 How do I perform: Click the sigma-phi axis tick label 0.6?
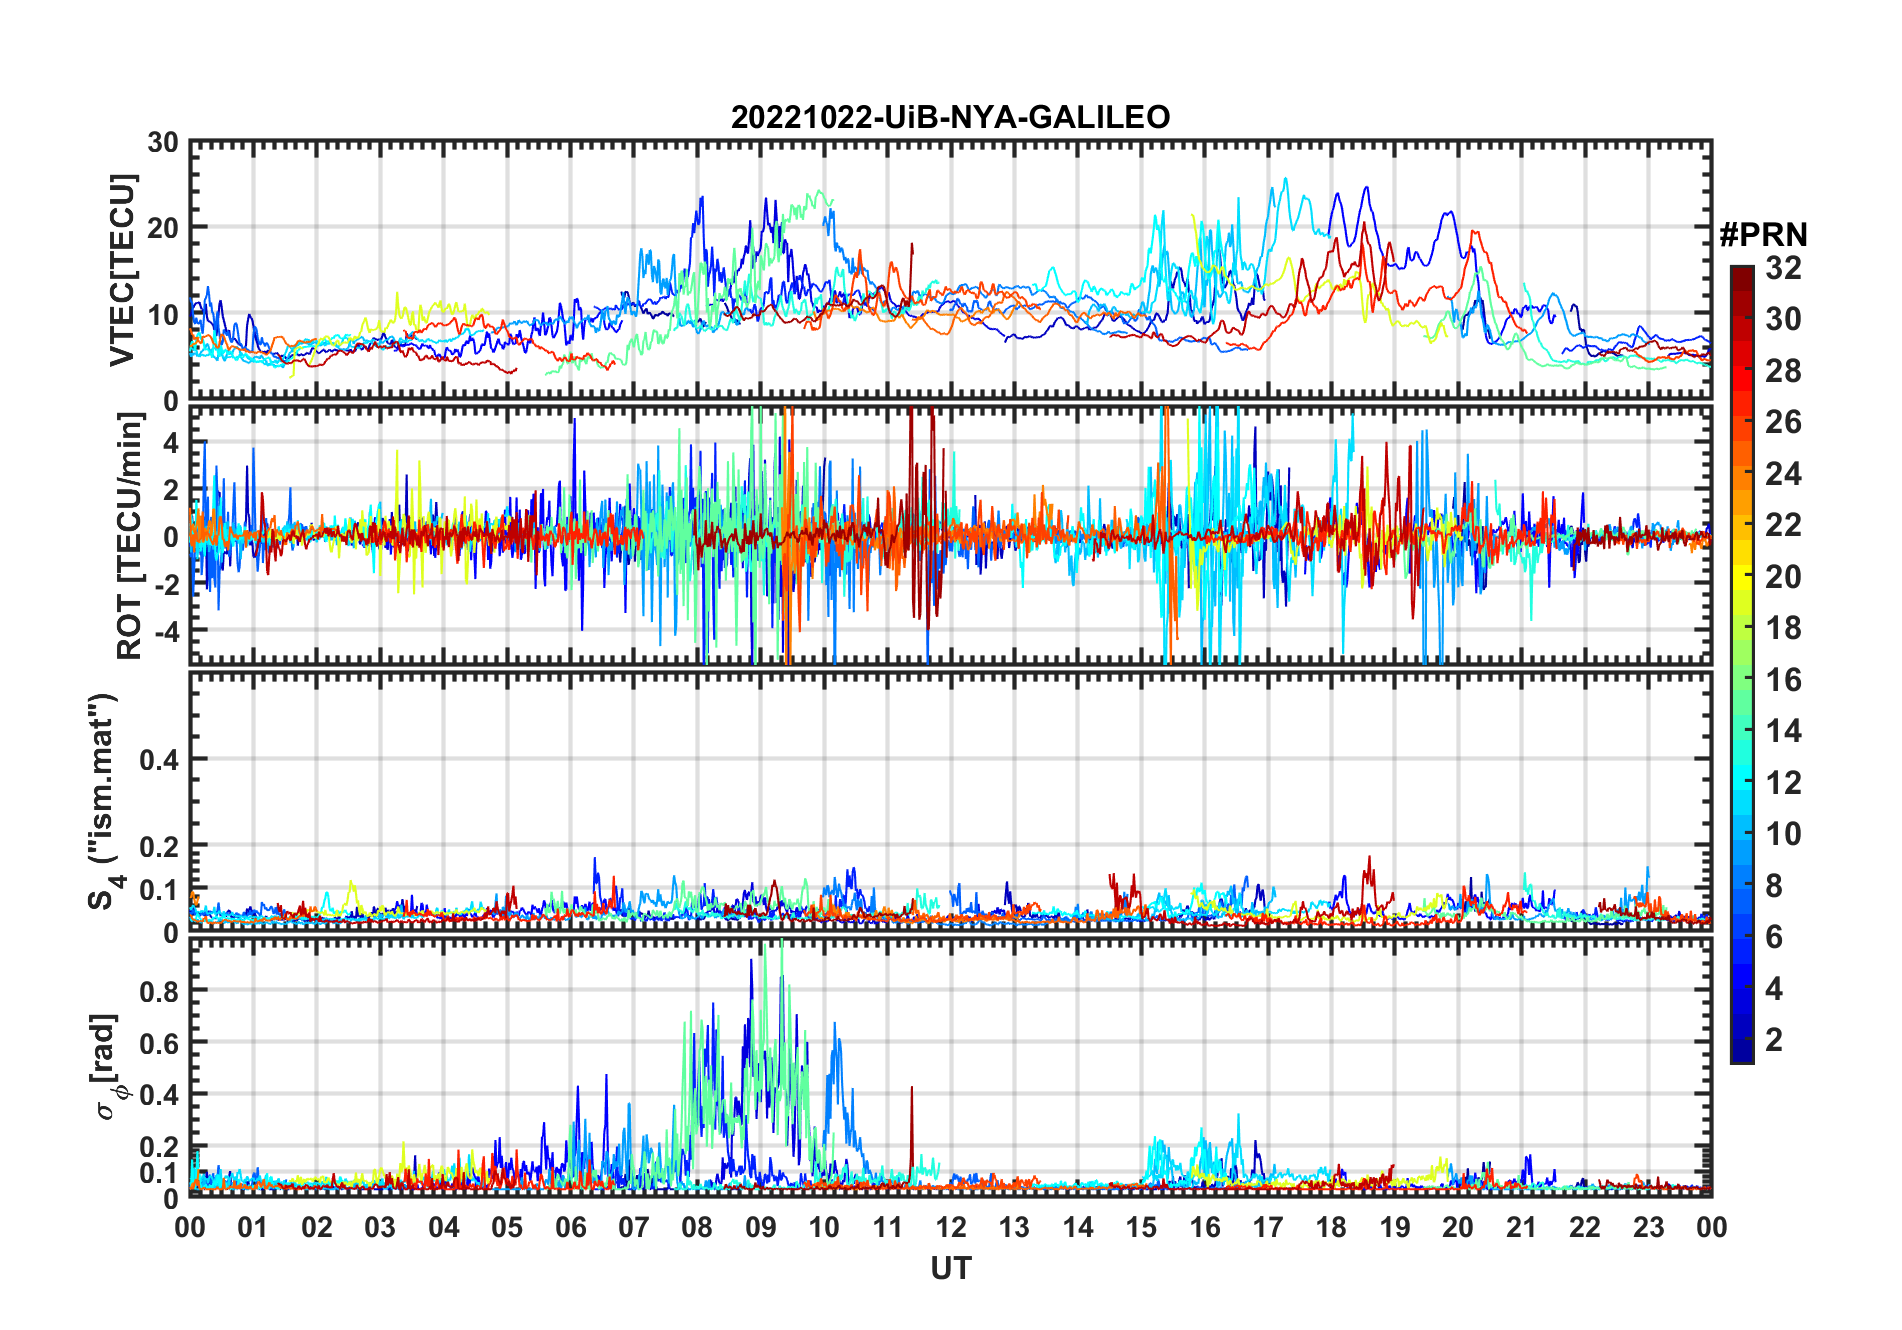pos(159,1043)
